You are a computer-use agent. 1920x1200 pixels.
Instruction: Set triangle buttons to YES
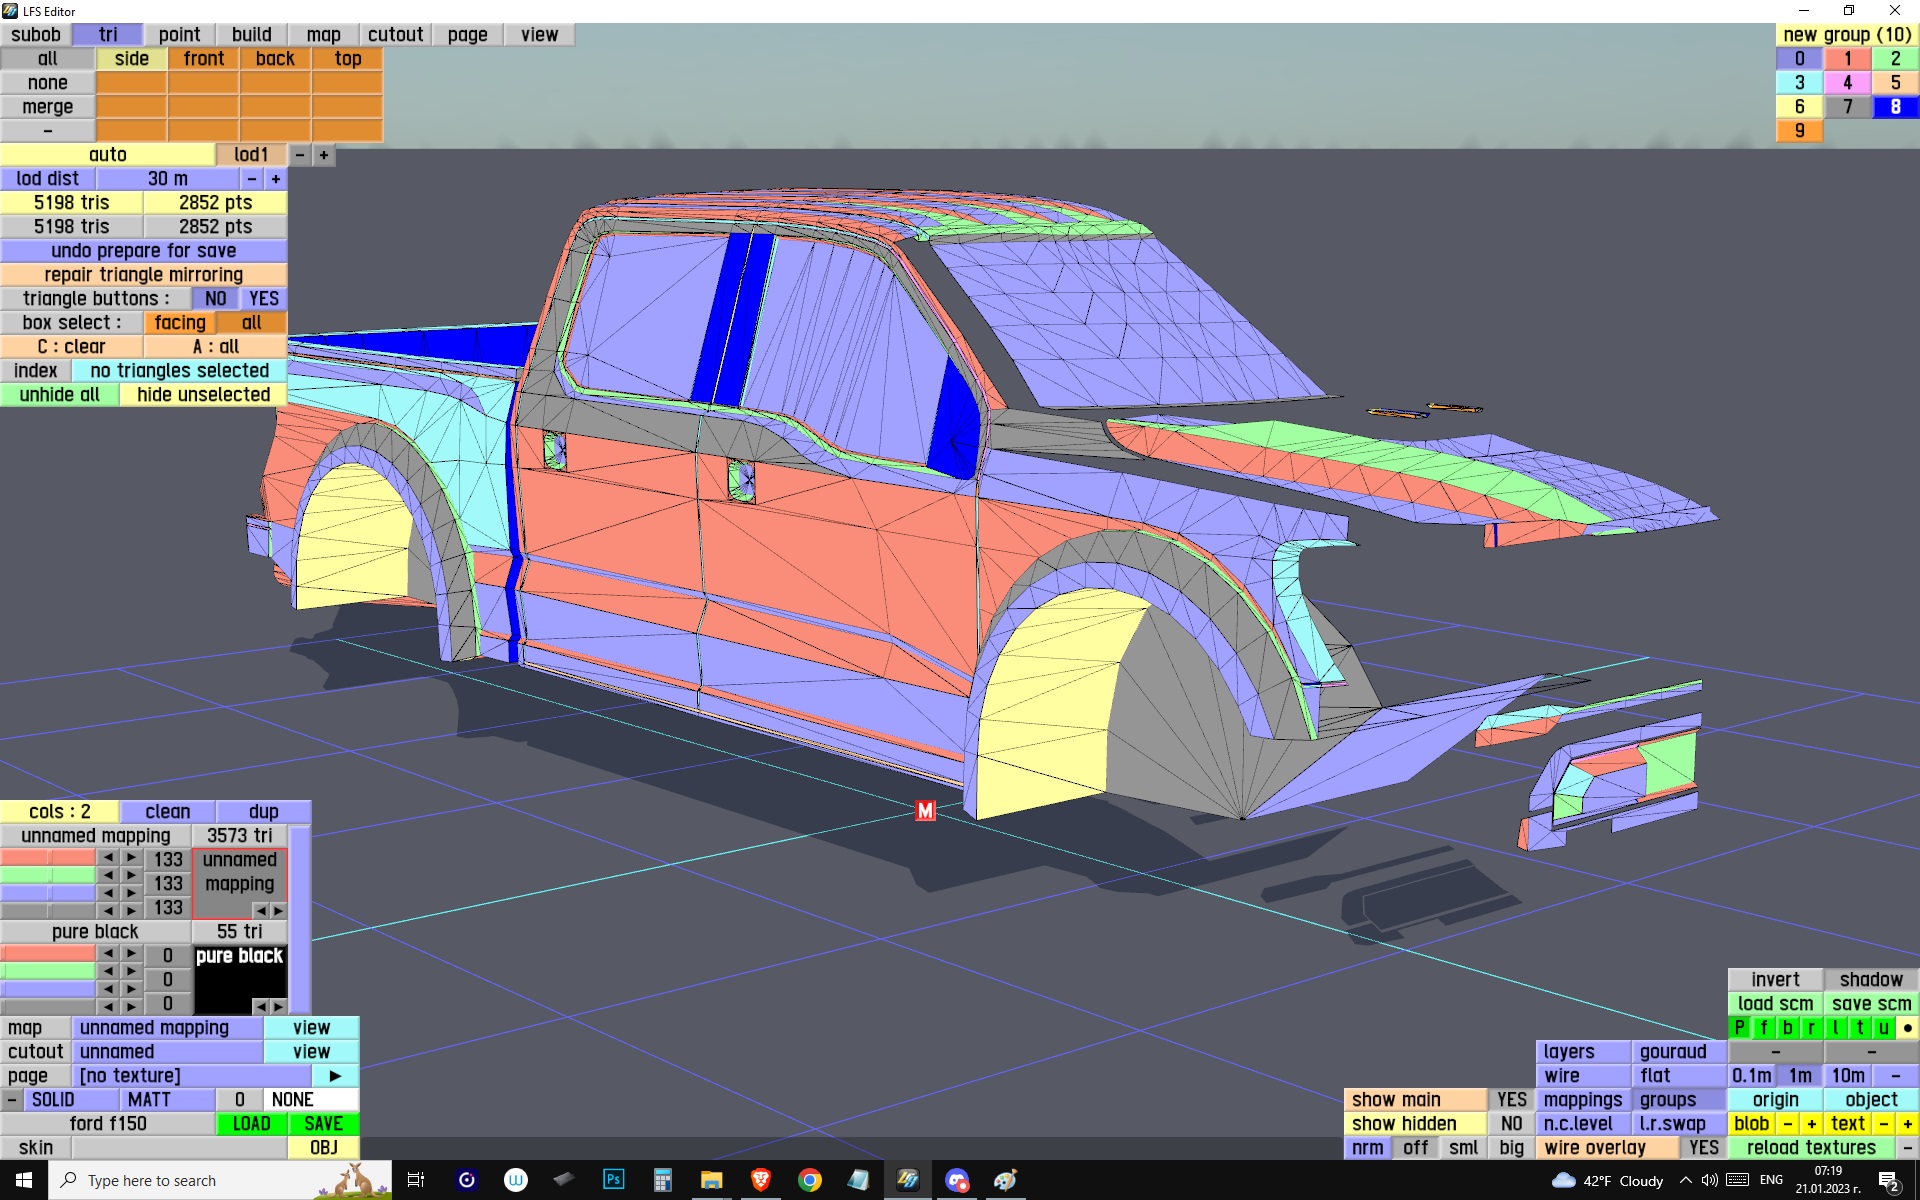pyautogui.click(x=264, y=298)
